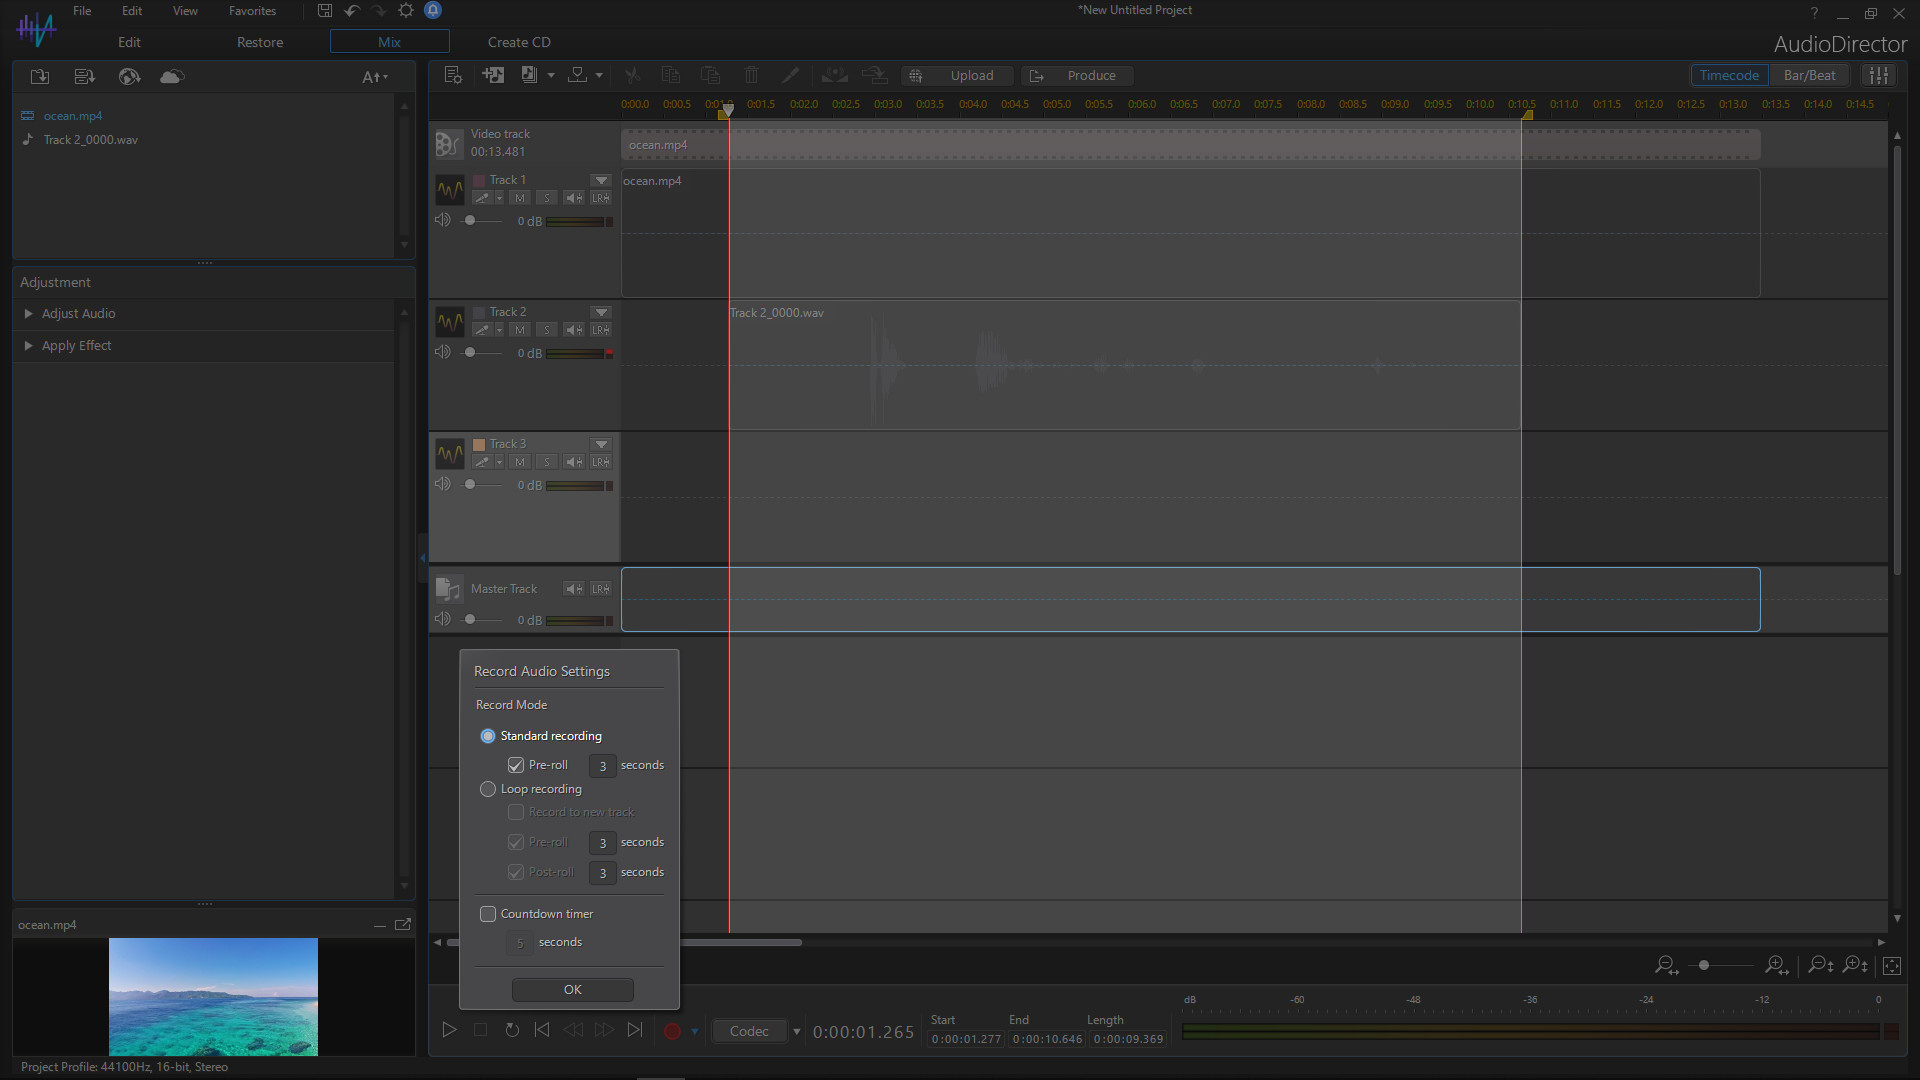Image resolution: width=1920 pixels, height=1080 pixels.
Task: Click the audio mixer icon
Action: 1880,75
